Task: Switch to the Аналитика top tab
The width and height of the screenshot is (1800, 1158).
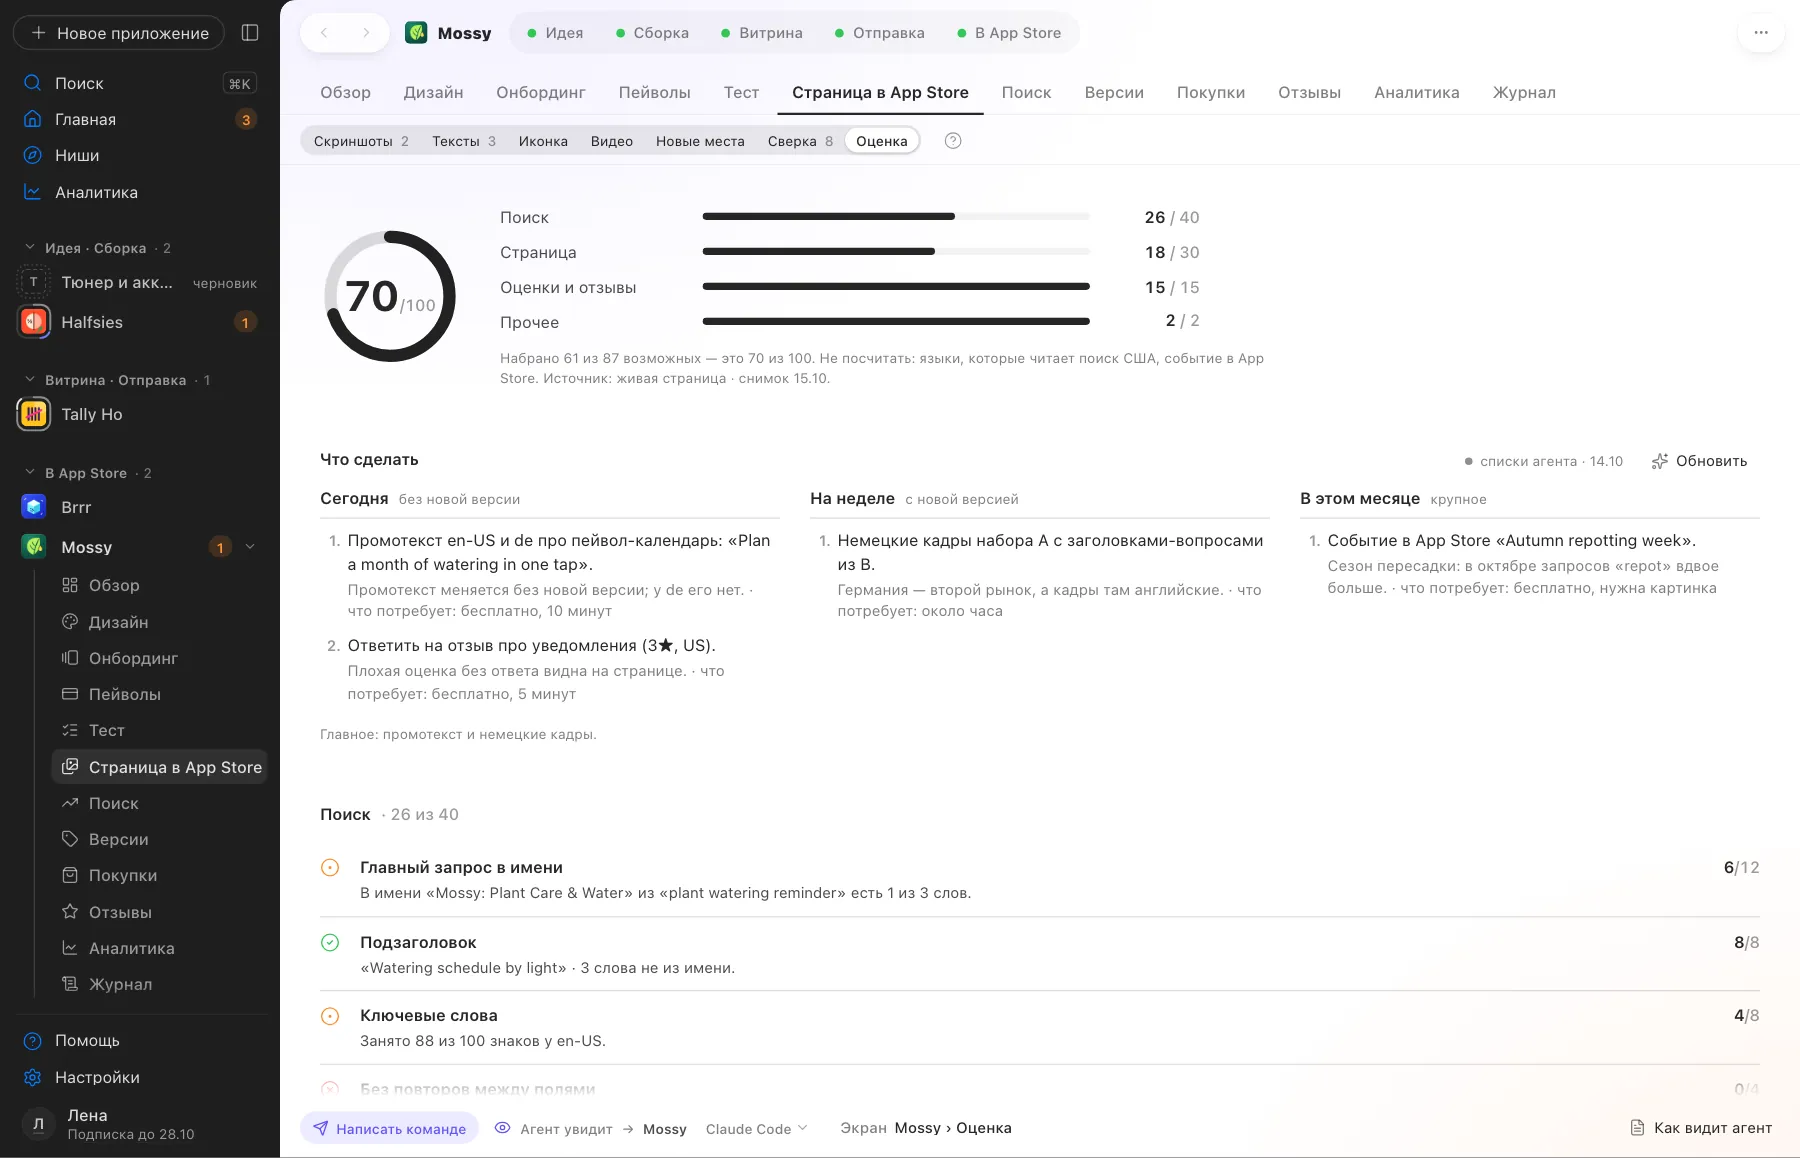Action: [x=1416, y=92]
